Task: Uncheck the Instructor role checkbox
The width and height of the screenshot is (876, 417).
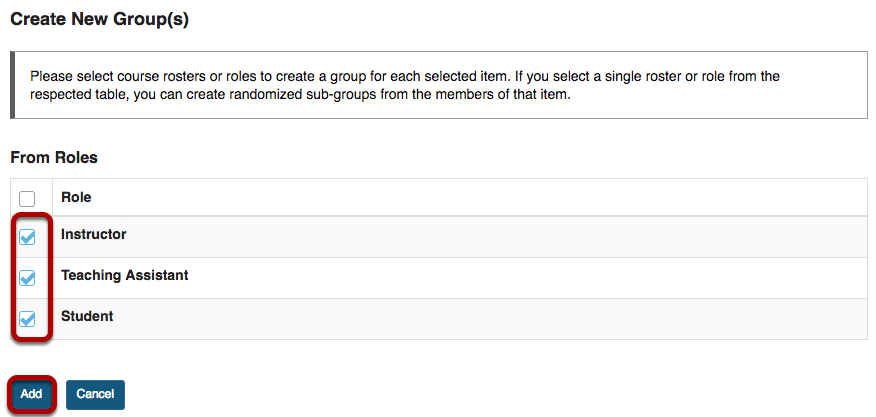Action: coord(27,237)
